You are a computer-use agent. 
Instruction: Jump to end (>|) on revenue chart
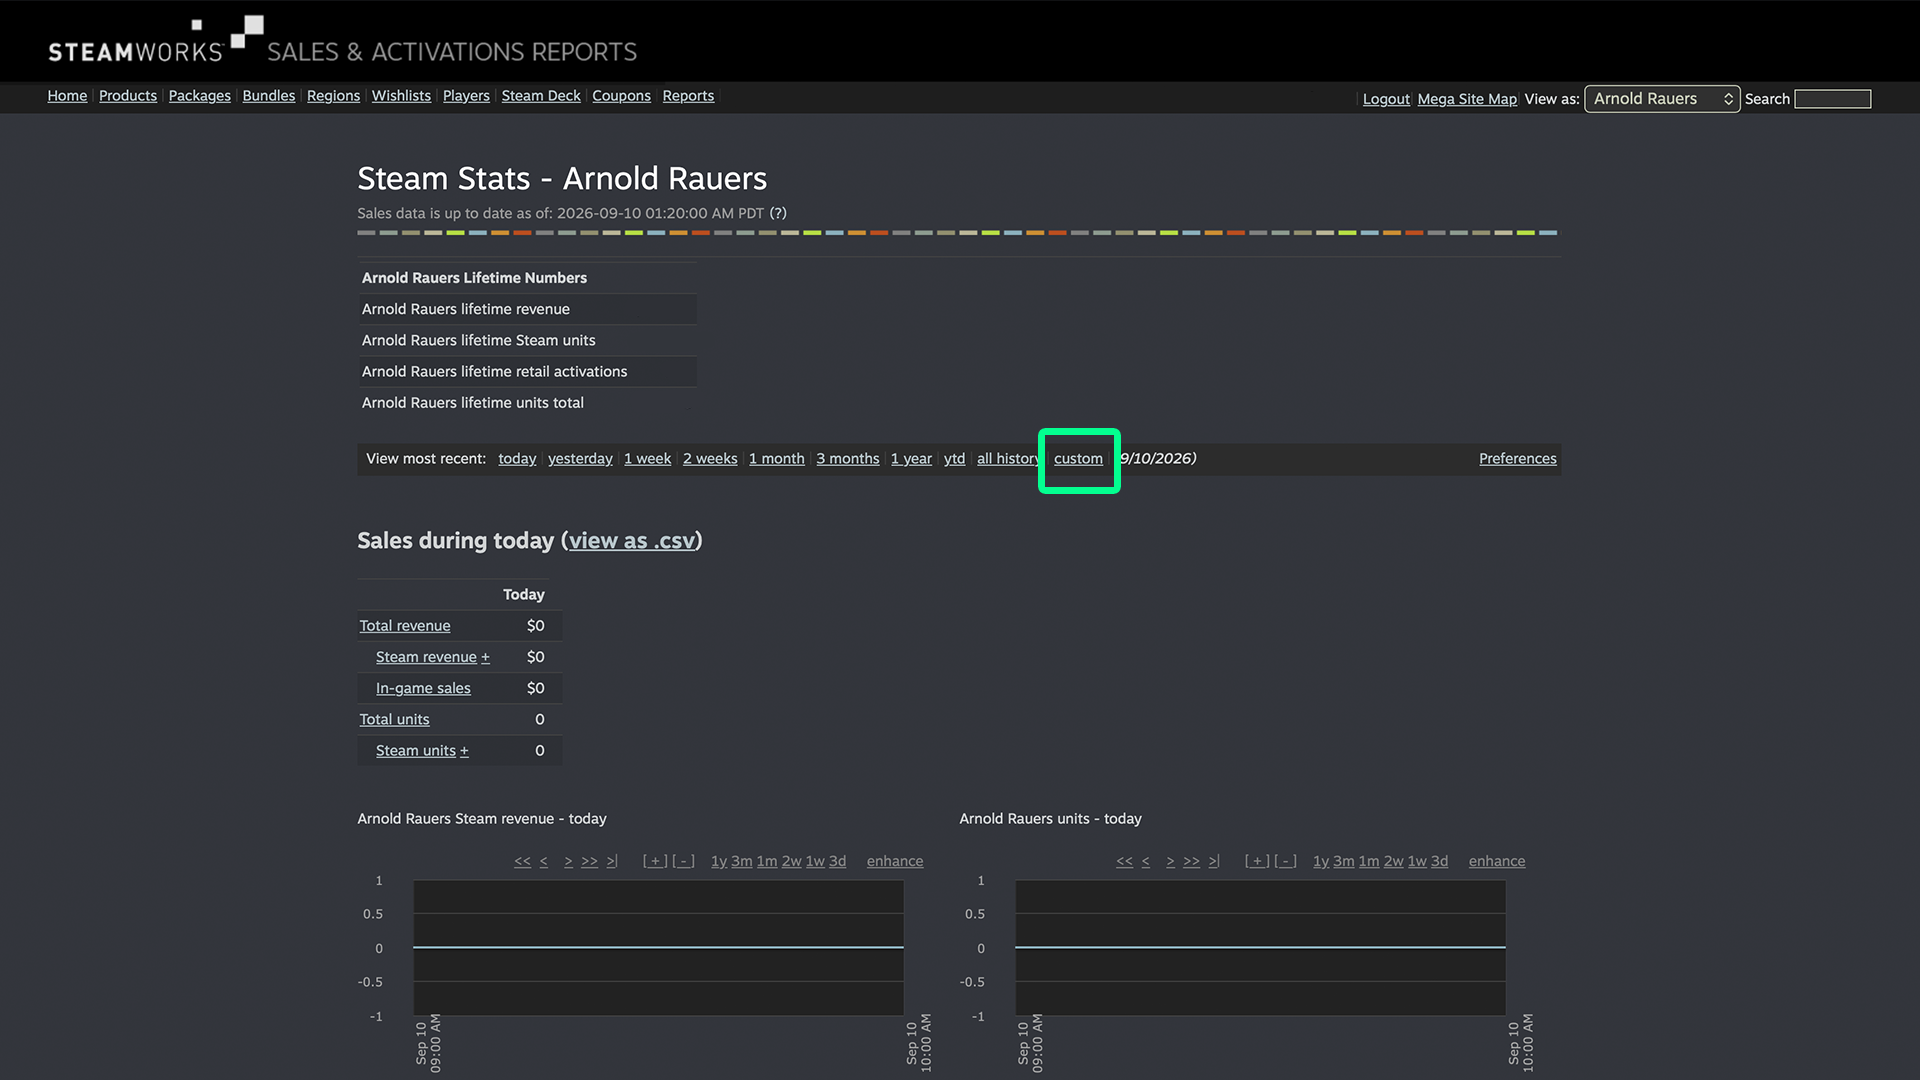[x=612, y=861]
